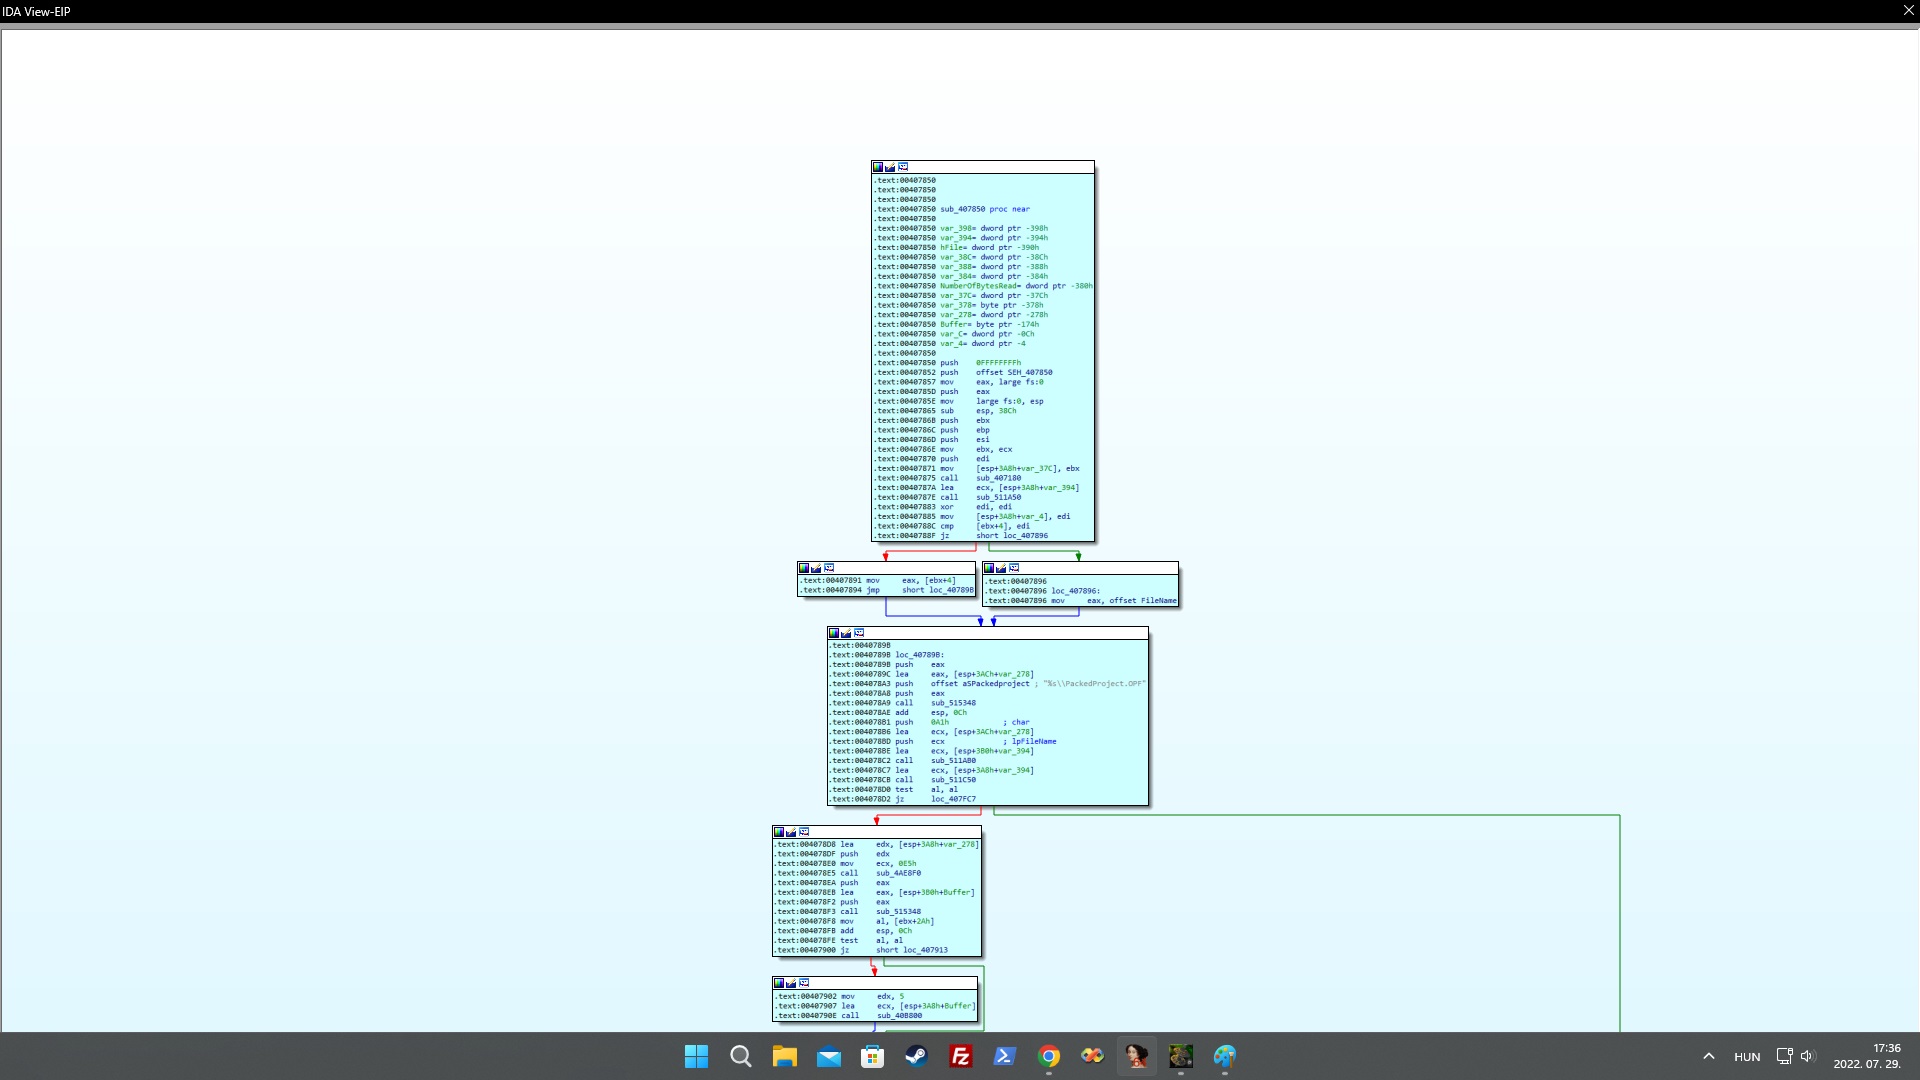Image resolution: width=1920 pixels, height=1080 pixels.
Task: Expand hidden system tray icons chevron
Action: tap(1709, 1056)
